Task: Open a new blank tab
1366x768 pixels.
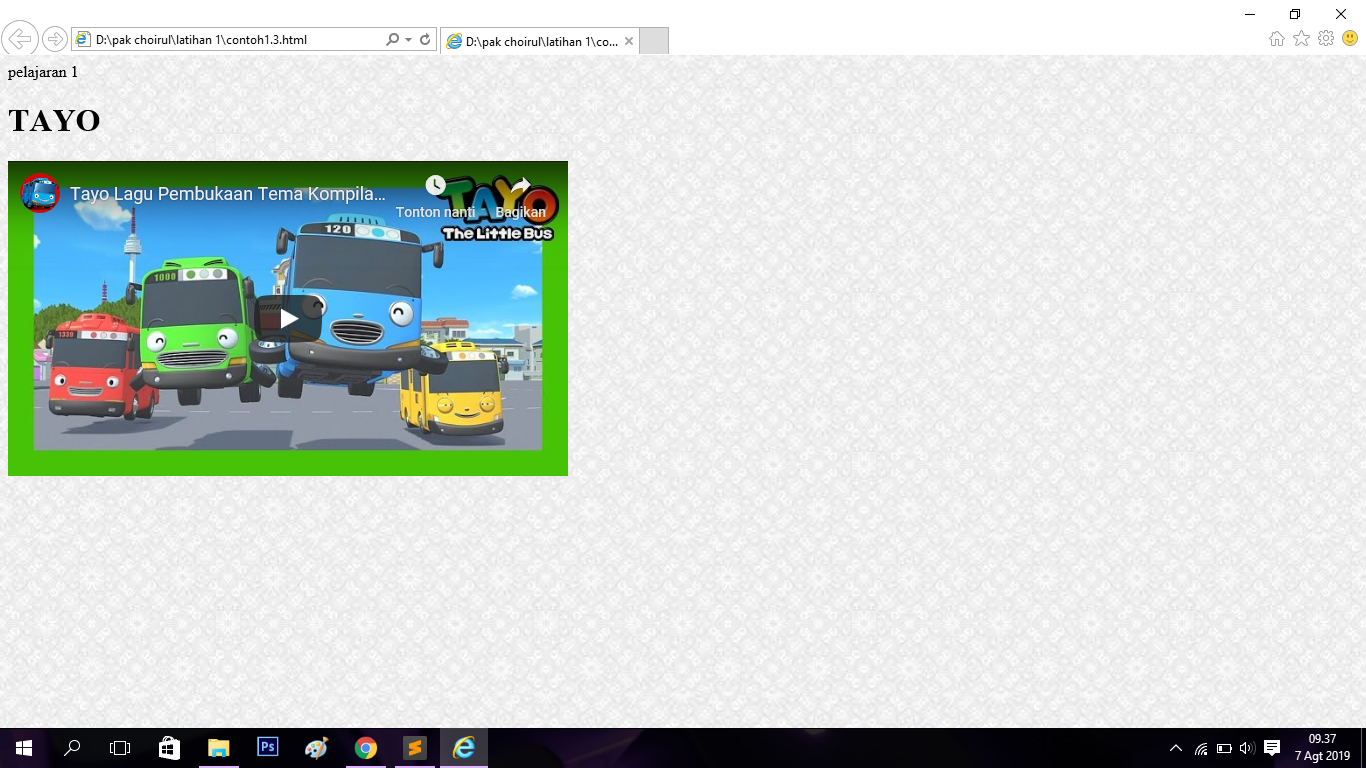Action: [x=654, y=41]
